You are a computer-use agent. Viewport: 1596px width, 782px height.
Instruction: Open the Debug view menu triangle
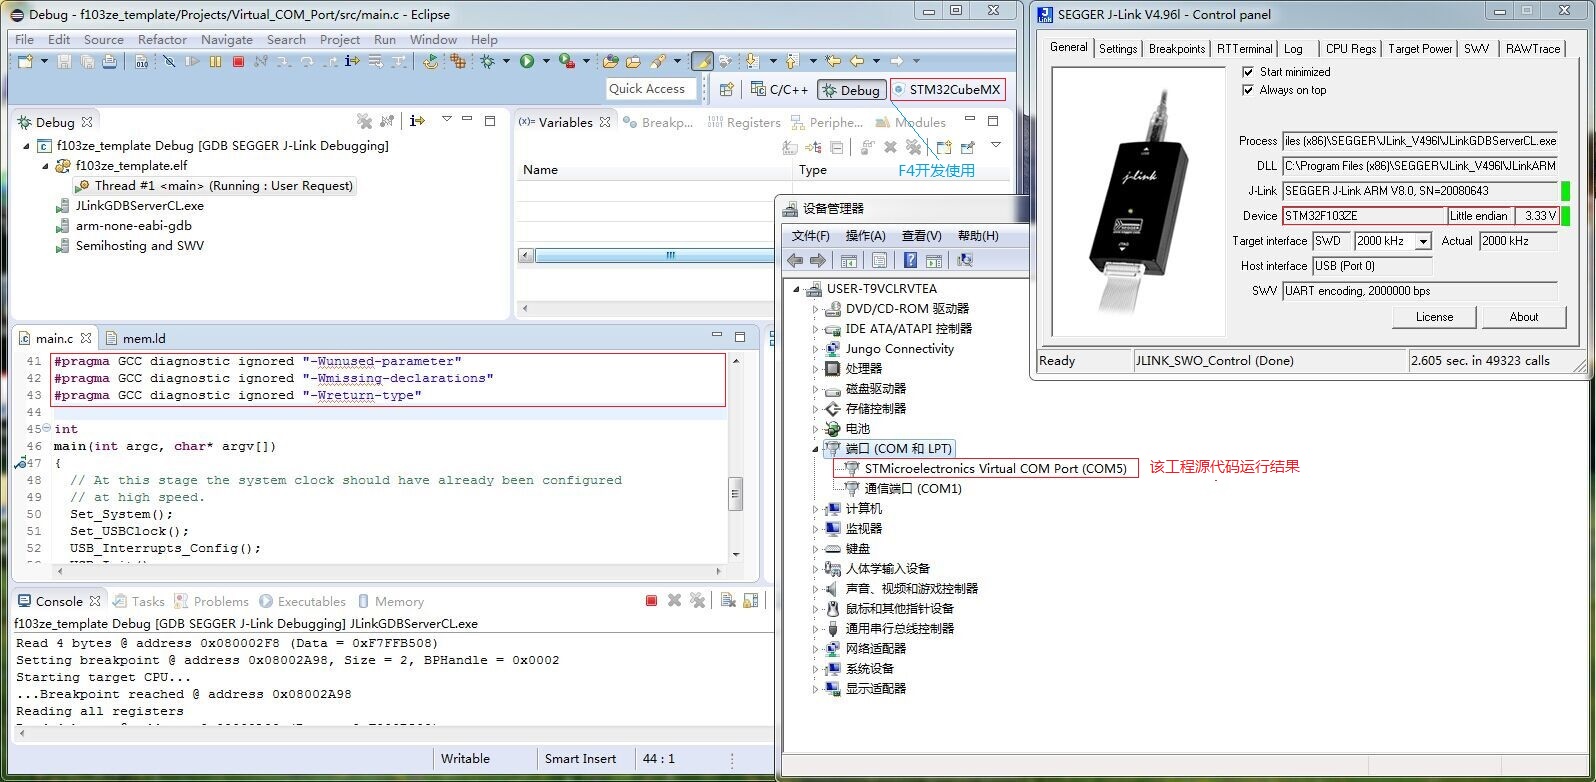click(447, 121)
